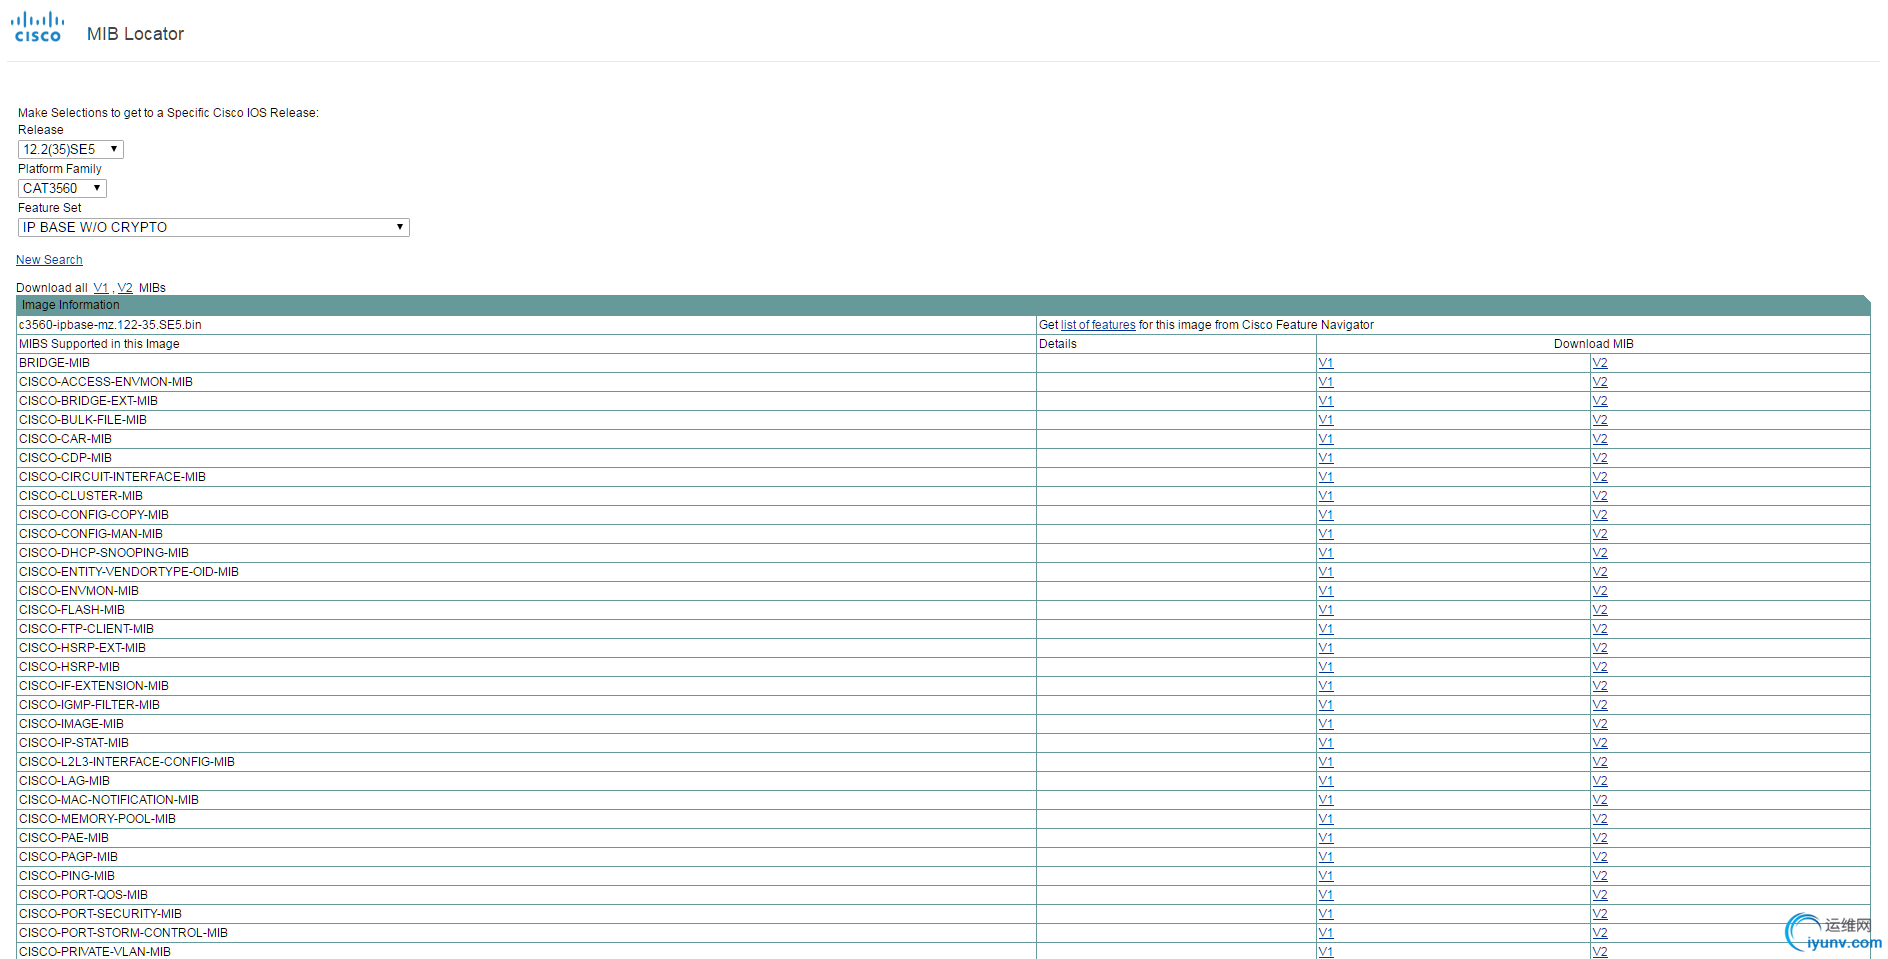Download V2 of CISCO-L2L3-INTERFACE-CONFIG-MIB
Image resolution: width=1888 pixels, height=959 pixels.
click(x=1600, y=762)
